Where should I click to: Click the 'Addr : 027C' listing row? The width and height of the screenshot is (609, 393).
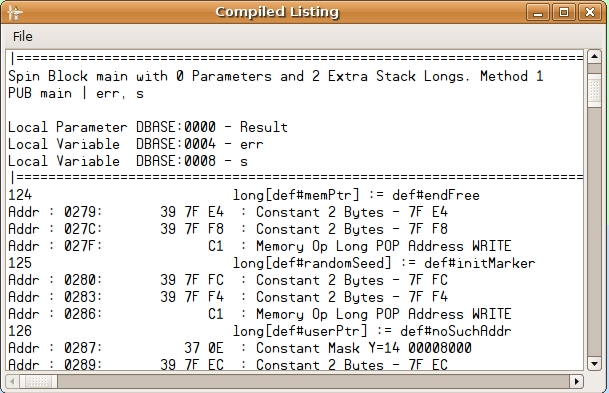[x=228, y=229]
